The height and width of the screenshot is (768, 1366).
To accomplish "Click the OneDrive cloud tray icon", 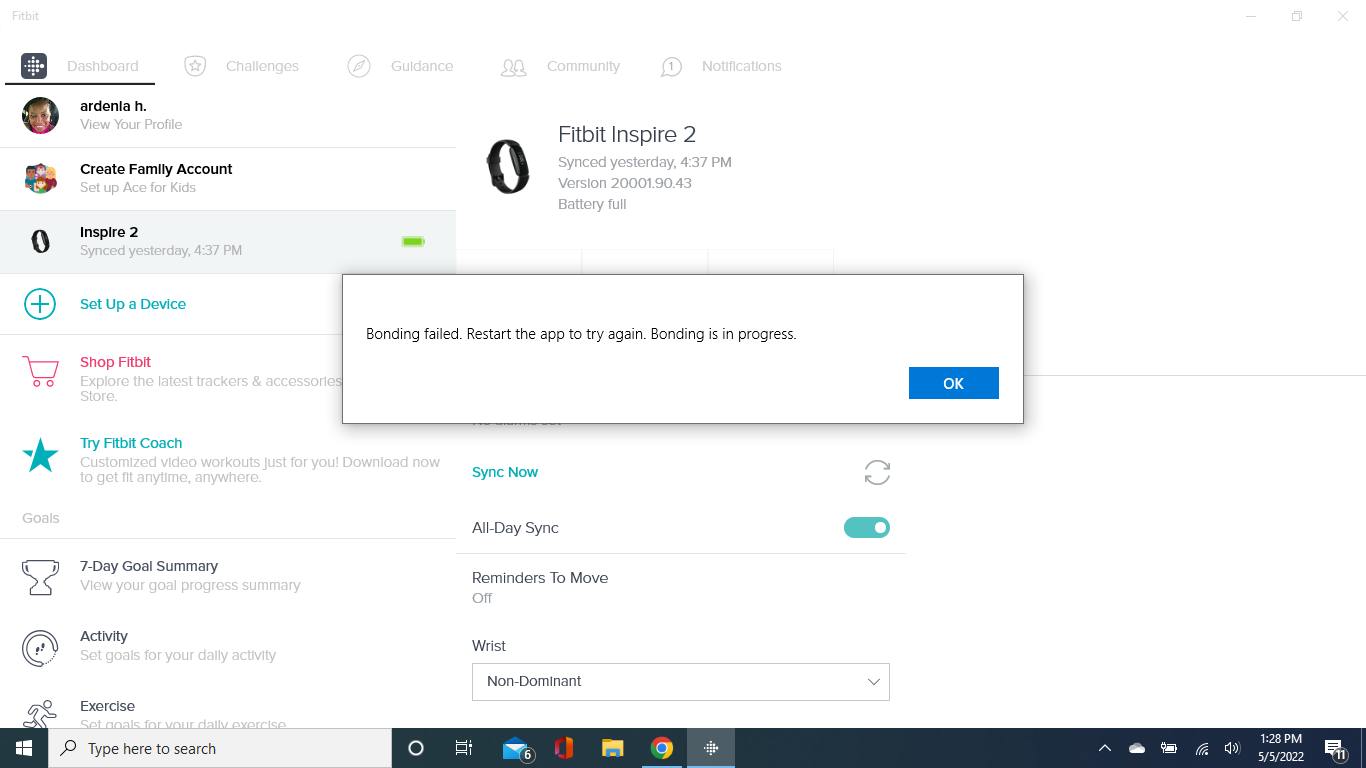I will tap(1137, 748).
